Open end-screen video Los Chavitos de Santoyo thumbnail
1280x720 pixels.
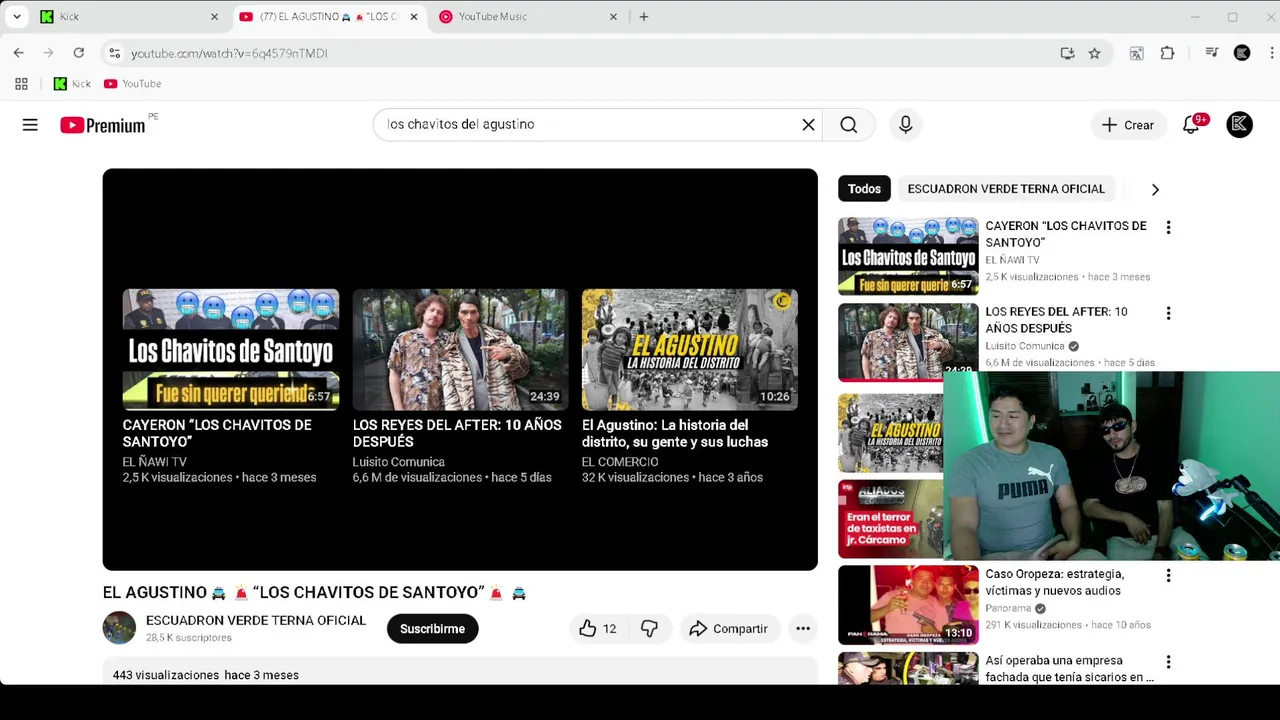click(x=231, y=350)
